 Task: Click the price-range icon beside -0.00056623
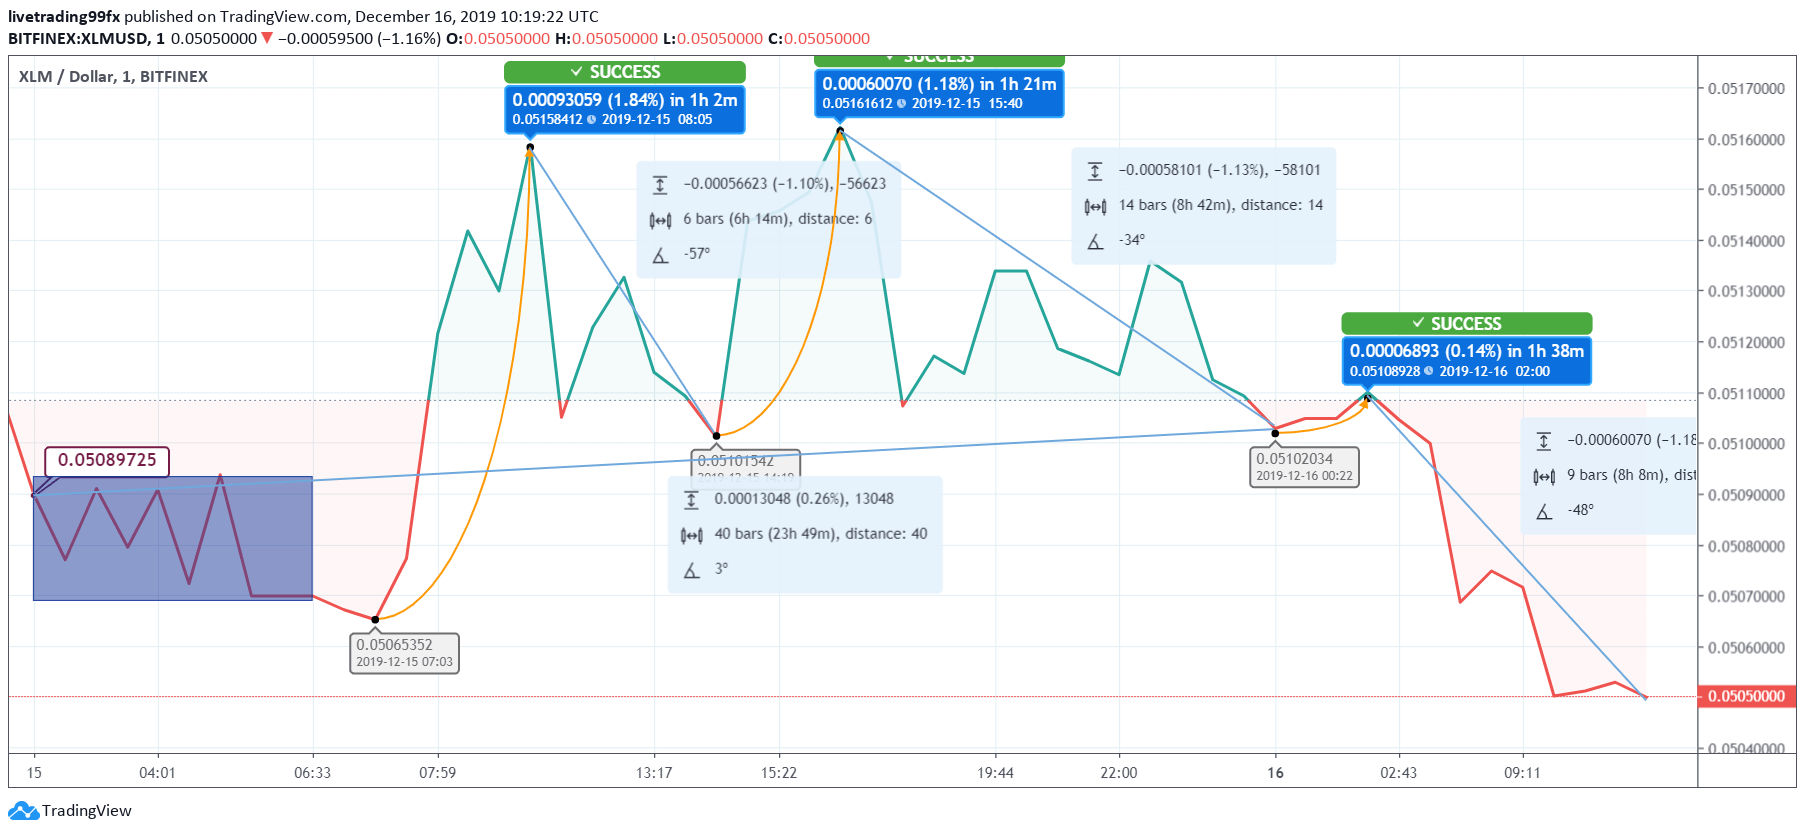tap(660, 184)
